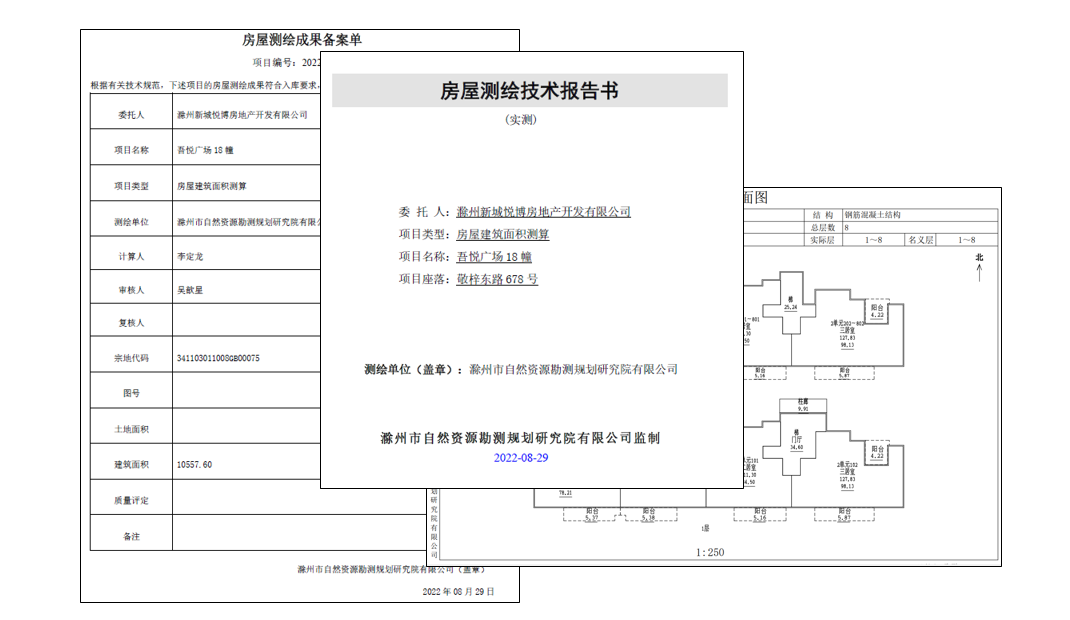Select the reviewer name in the 审核人 row
The width and height of the screenshot is (1070, 620).
190,290
